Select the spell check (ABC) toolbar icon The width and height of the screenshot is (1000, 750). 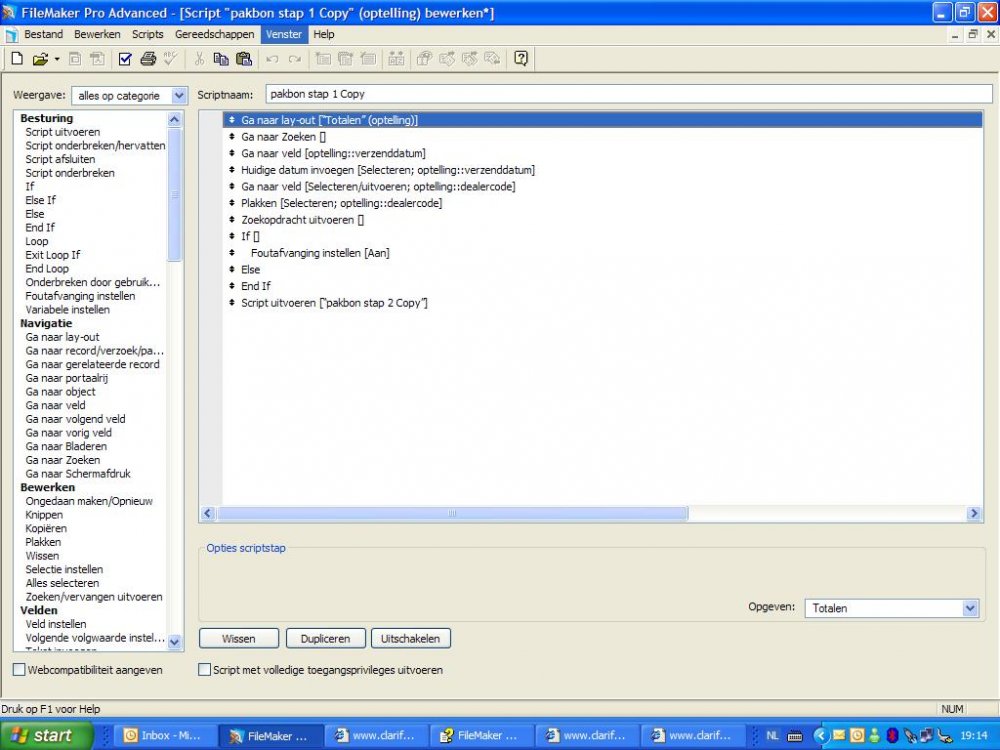tap(168, 59)
